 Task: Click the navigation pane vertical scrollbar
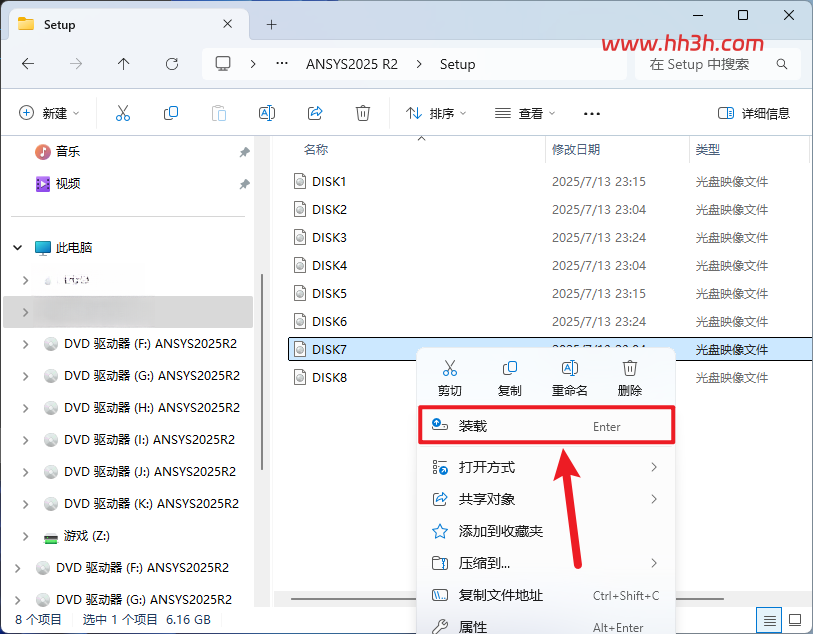point(262,372)
